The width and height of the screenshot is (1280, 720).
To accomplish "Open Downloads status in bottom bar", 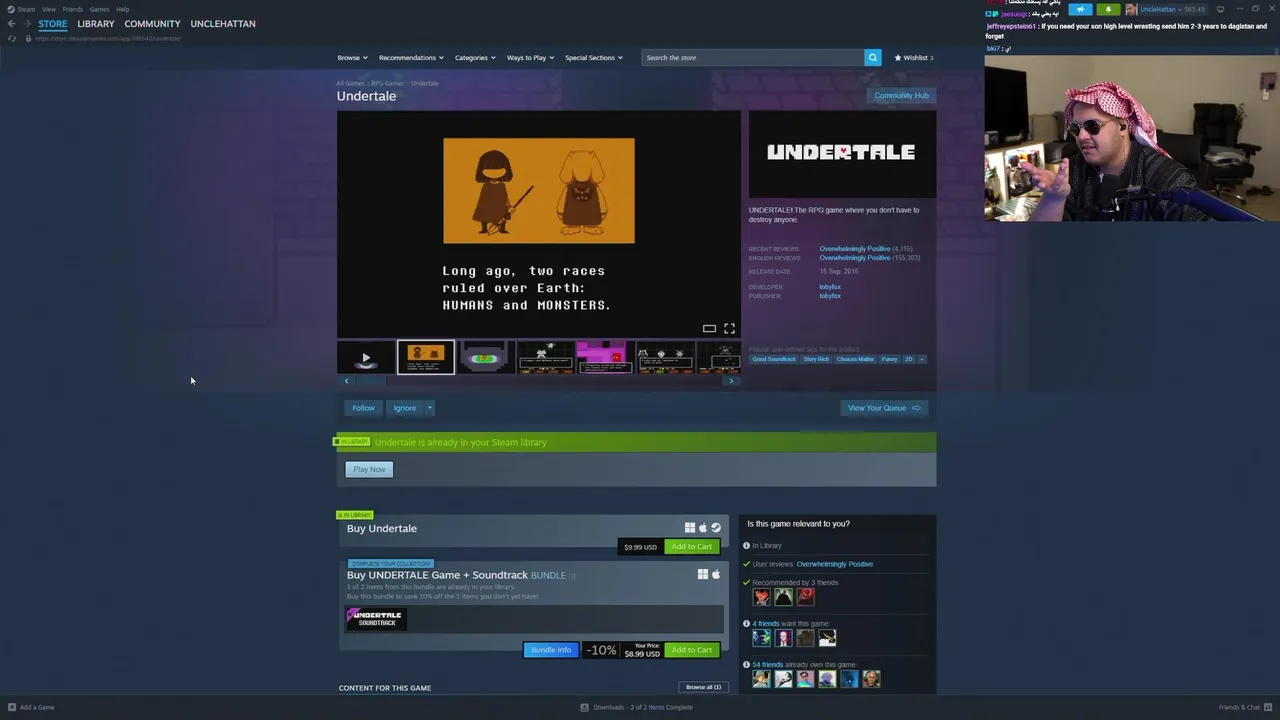I will pyautogui.click(x=636, y=707).
